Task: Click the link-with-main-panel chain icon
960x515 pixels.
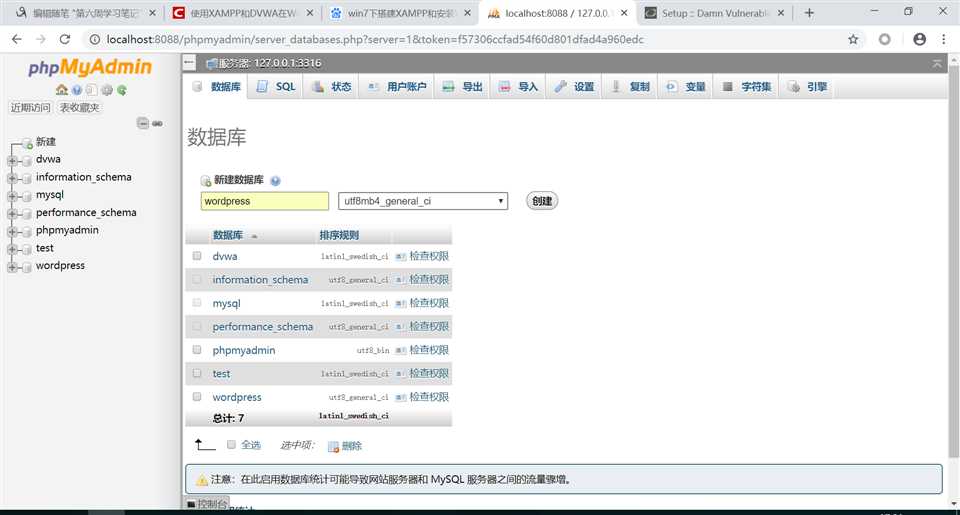Action: (157, 124)
